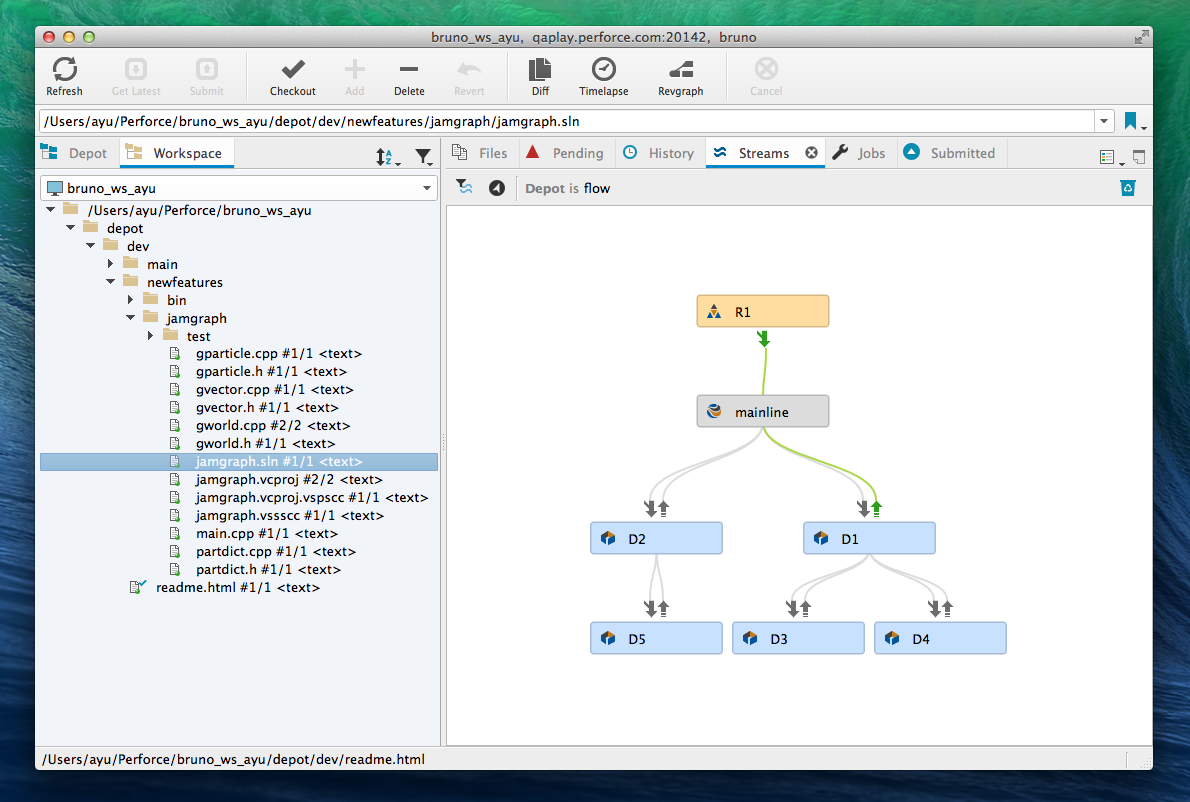This screenshot has height=802, width=1190.
Task: Collapse the jamgraph folder
Action: click(x=131, y=318)
